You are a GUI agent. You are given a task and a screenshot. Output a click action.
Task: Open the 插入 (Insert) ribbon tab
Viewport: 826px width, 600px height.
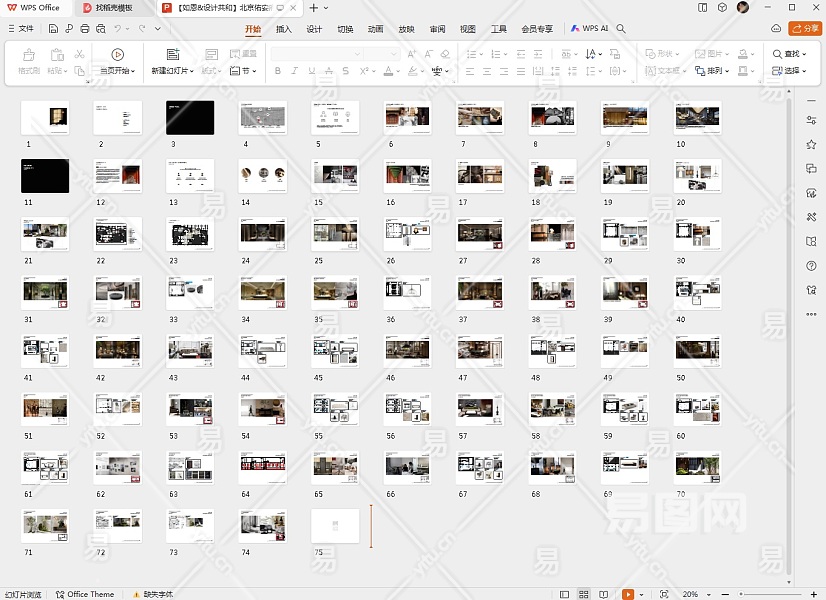[x=284, y=29]
